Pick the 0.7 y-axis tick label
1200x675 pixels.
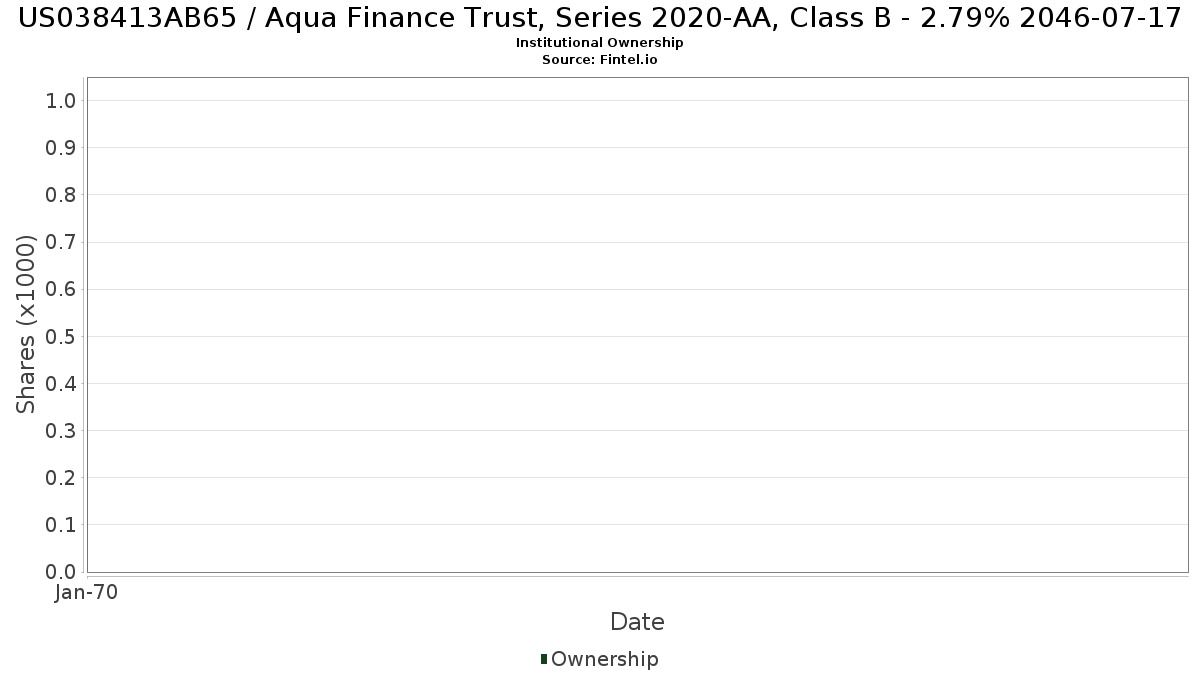[x=61, y=242]
